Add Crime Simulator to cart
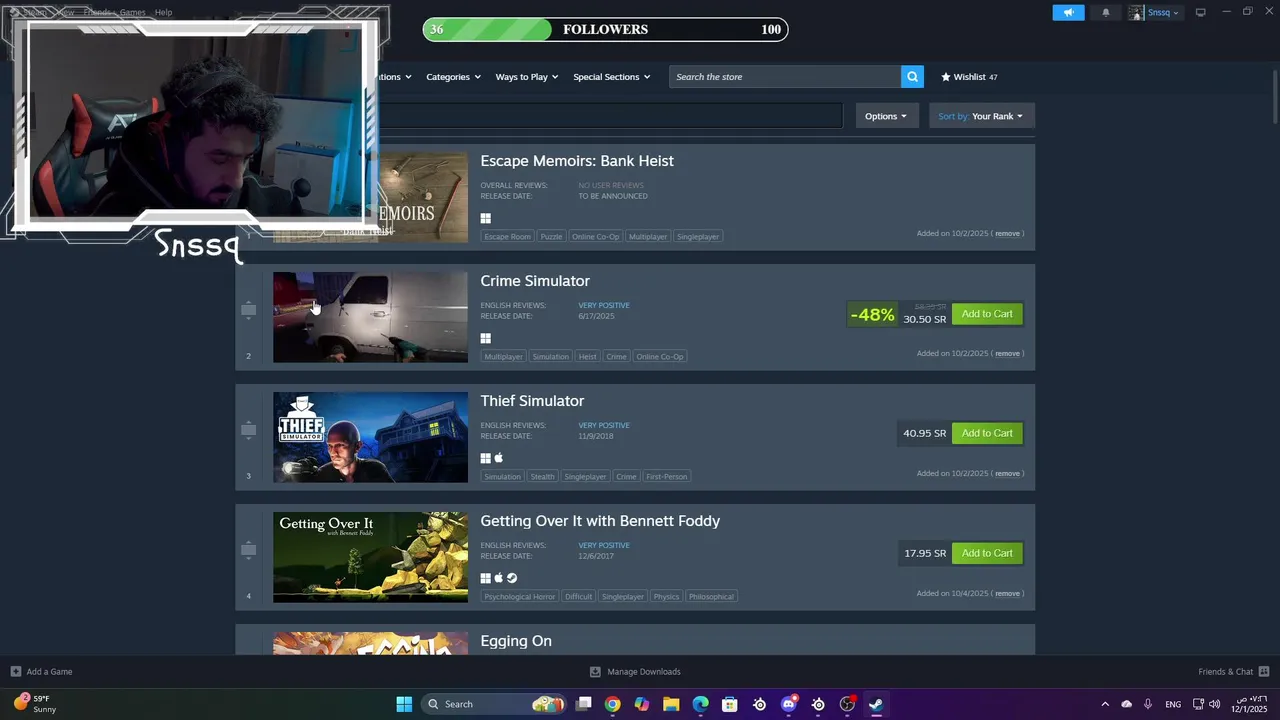 coord(987,314)
